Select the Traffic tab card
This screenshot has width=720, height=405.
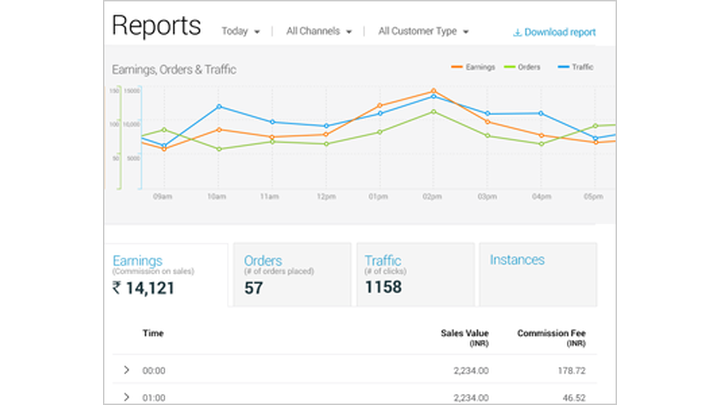(x=416, y=275)
